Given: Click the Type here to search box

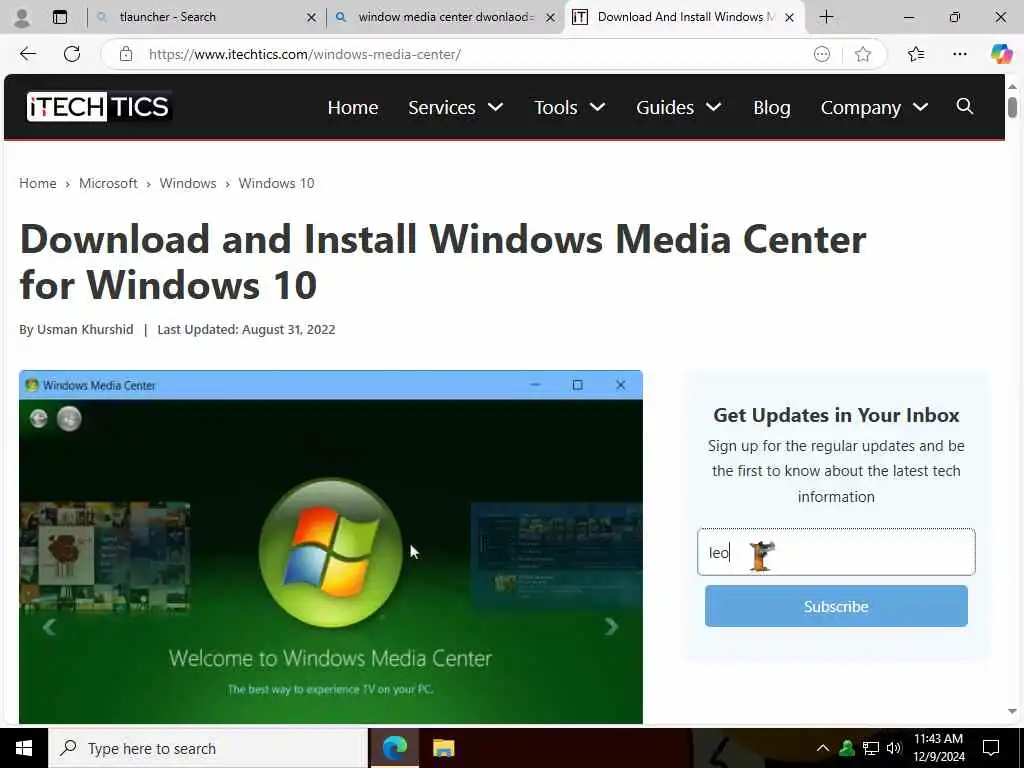Looking at the screenshot, I should (x=208, y=748).
